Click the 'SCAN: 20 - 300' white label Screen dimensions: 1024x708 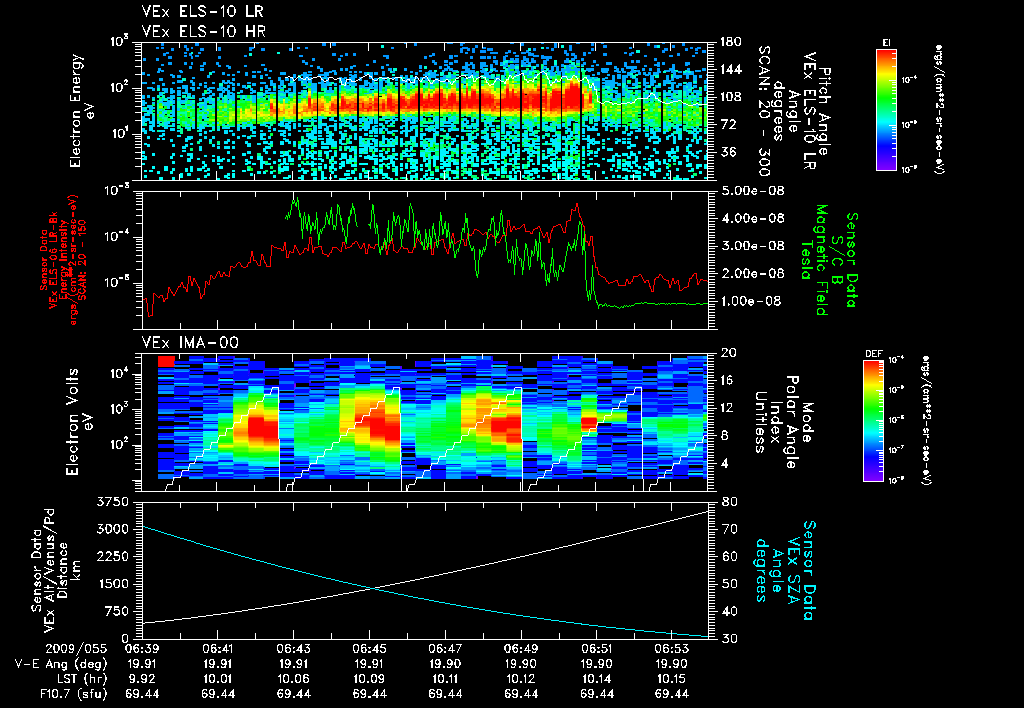(x=764, y=111)
